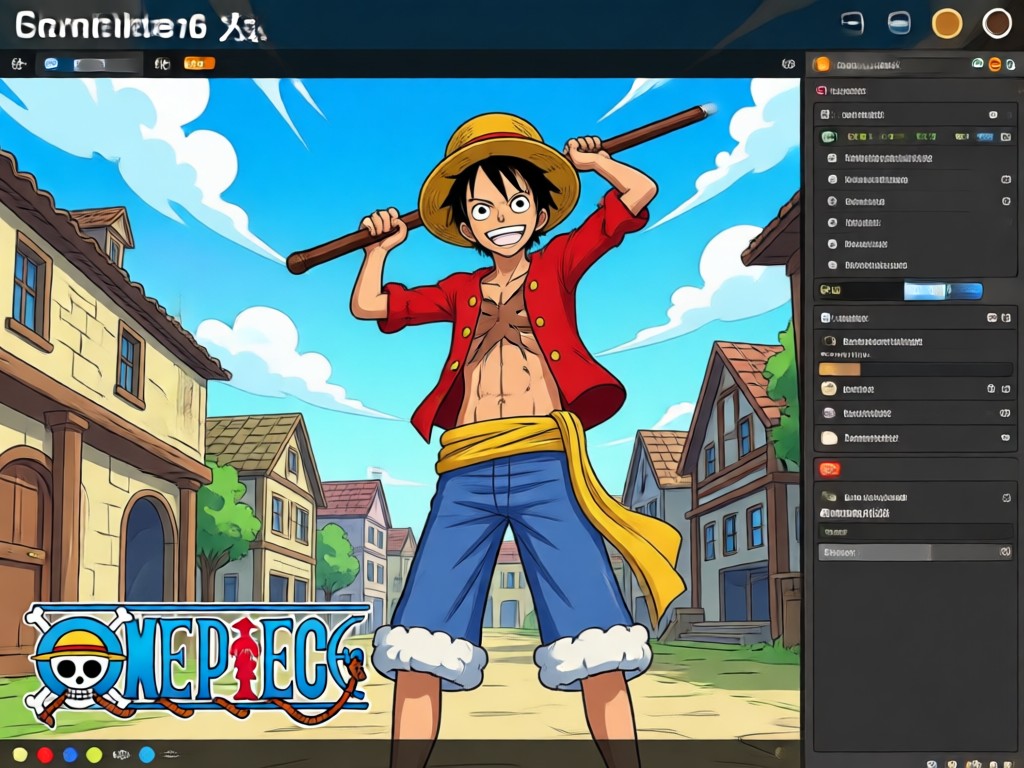Click the red icon below the panel header
Image resolution: width=1024 pixels, height=768 pixels.
point(822,91)
